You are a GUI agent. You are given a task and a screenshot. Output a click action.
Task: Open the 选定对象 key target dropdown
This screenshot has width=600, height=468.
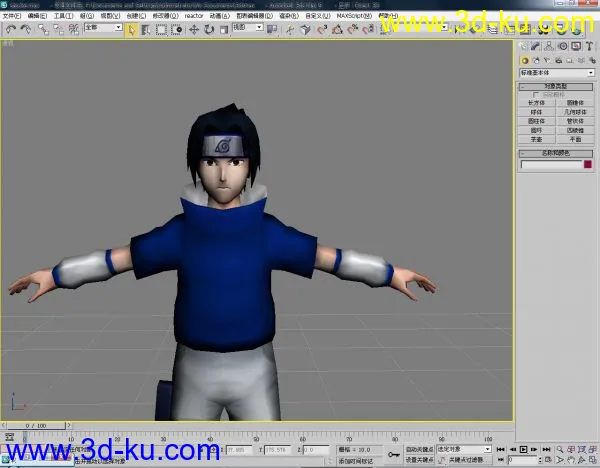464,449
